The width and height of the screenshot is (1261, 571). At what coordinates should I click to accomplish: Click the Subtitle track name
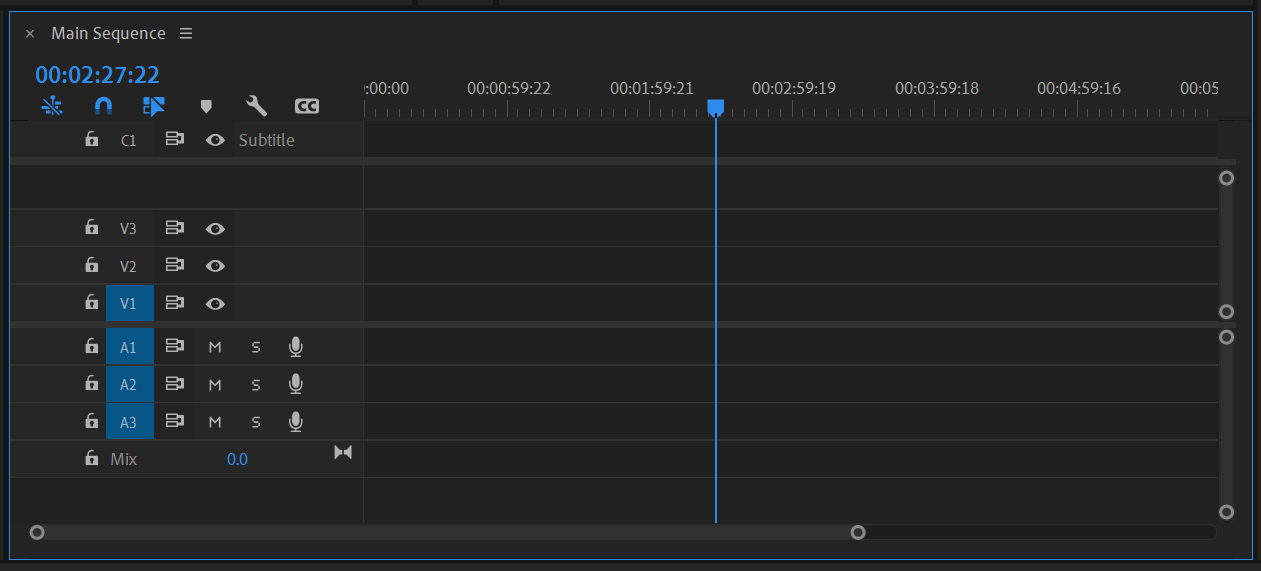tap(266, 140)
